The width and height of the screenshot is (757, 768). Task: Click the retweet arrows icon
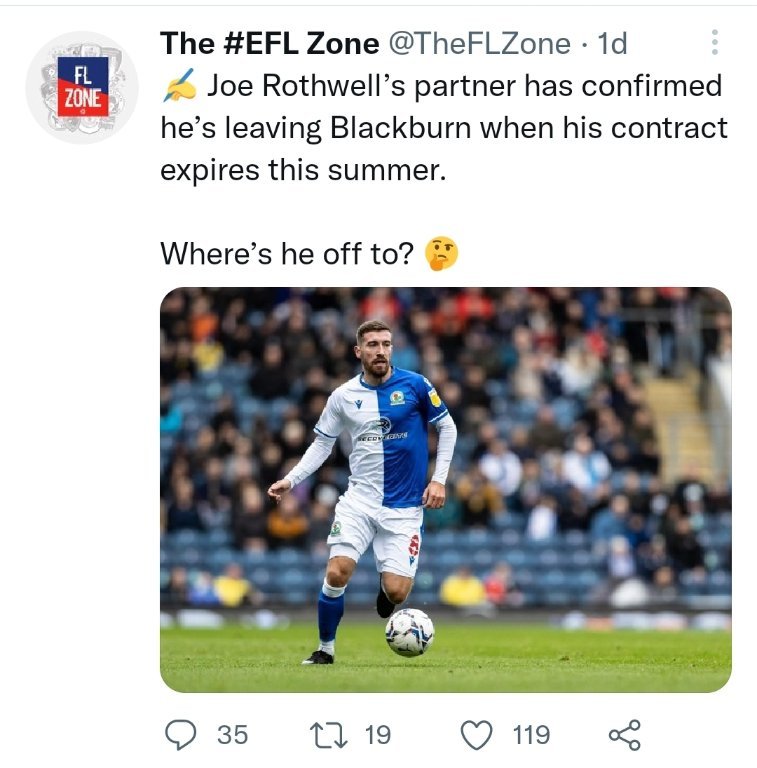330,735
